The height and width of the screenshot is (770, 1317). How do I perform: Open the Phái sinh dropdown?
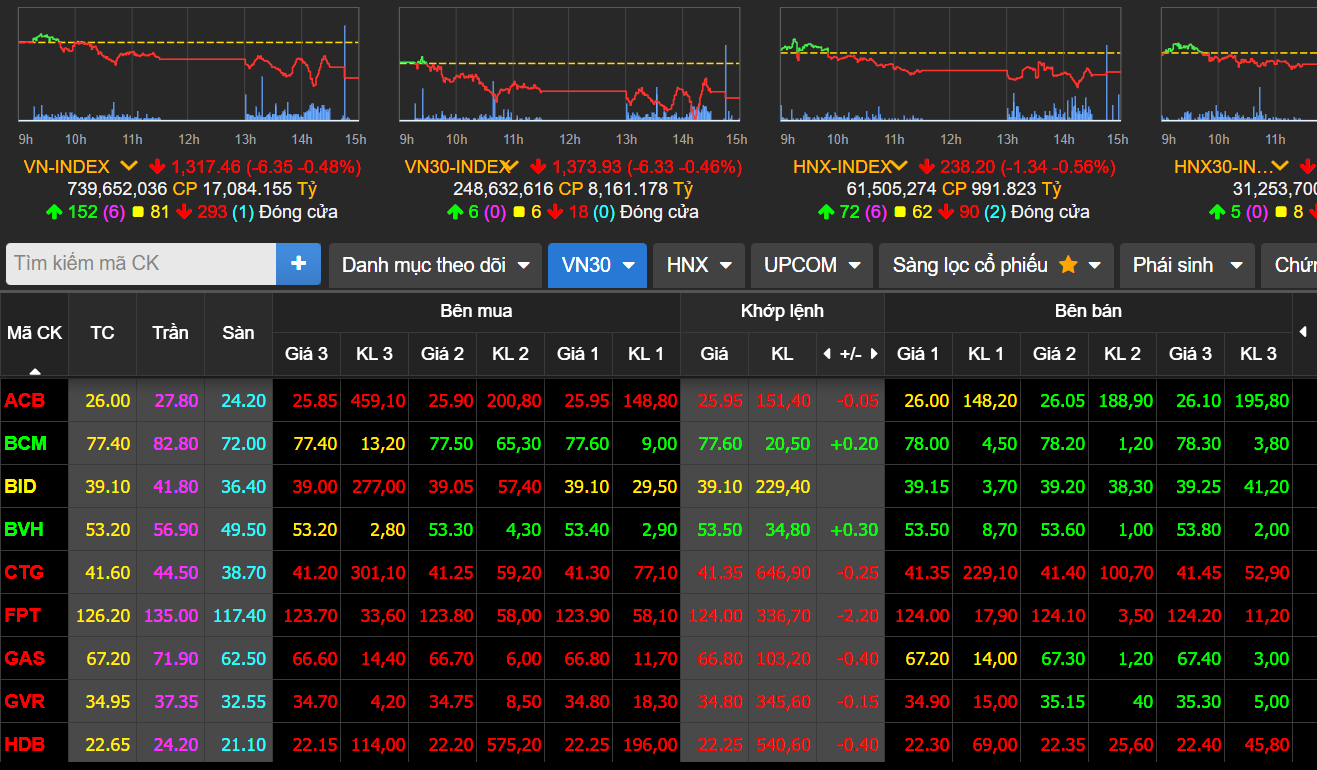1186,265
